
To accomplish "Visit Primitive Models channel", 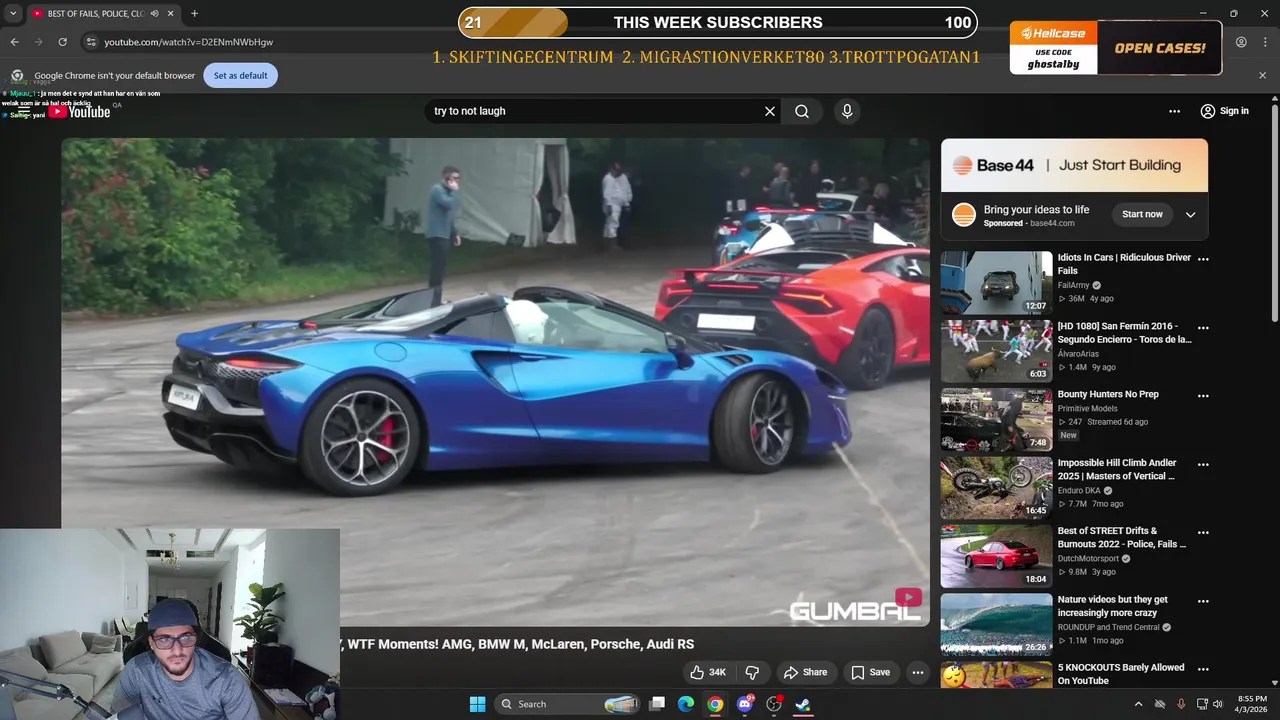I will [1088, 408].
